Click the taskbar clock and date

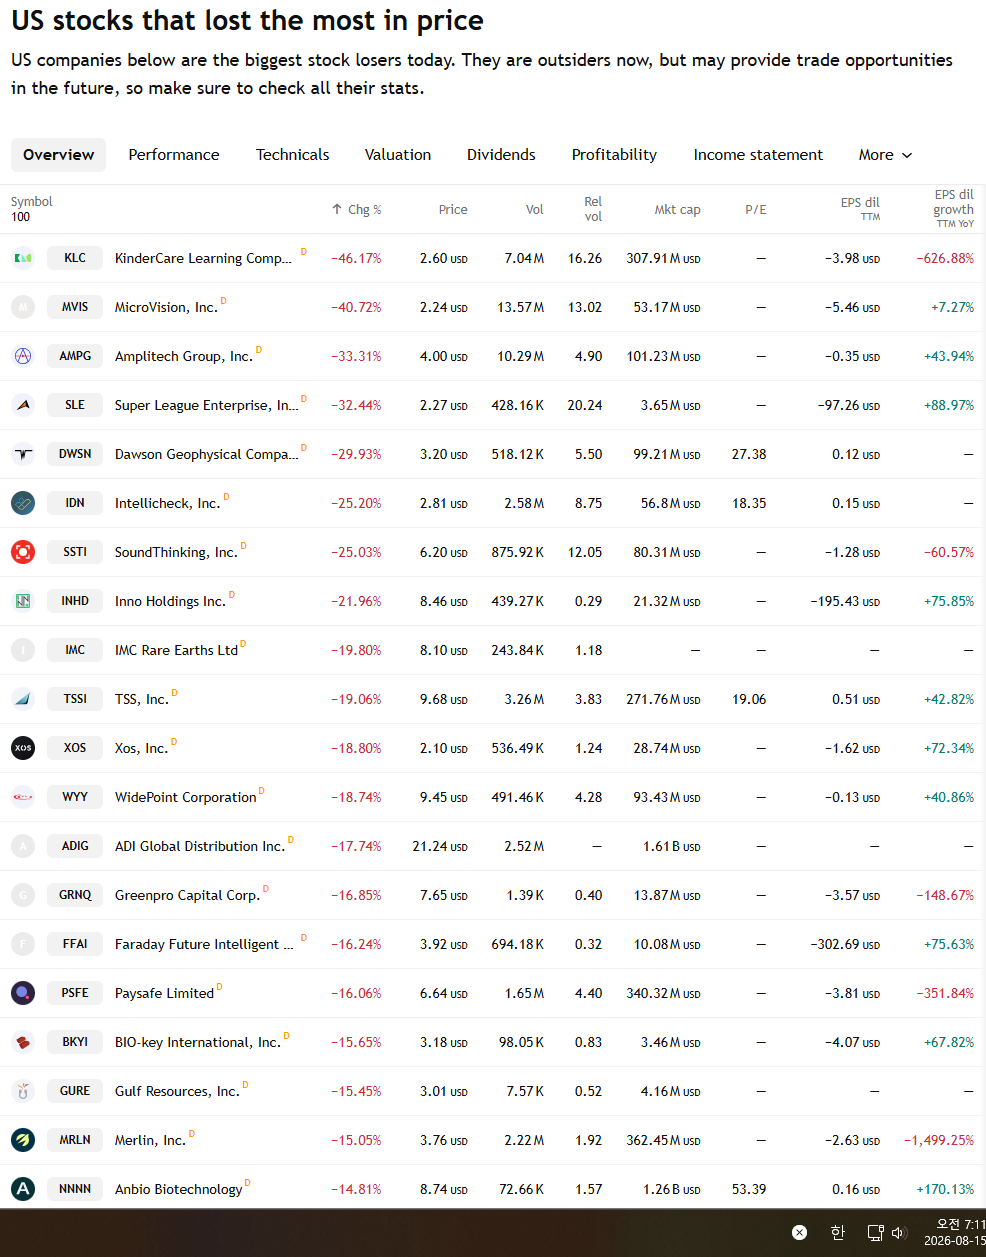click(x=955, y=1232)
